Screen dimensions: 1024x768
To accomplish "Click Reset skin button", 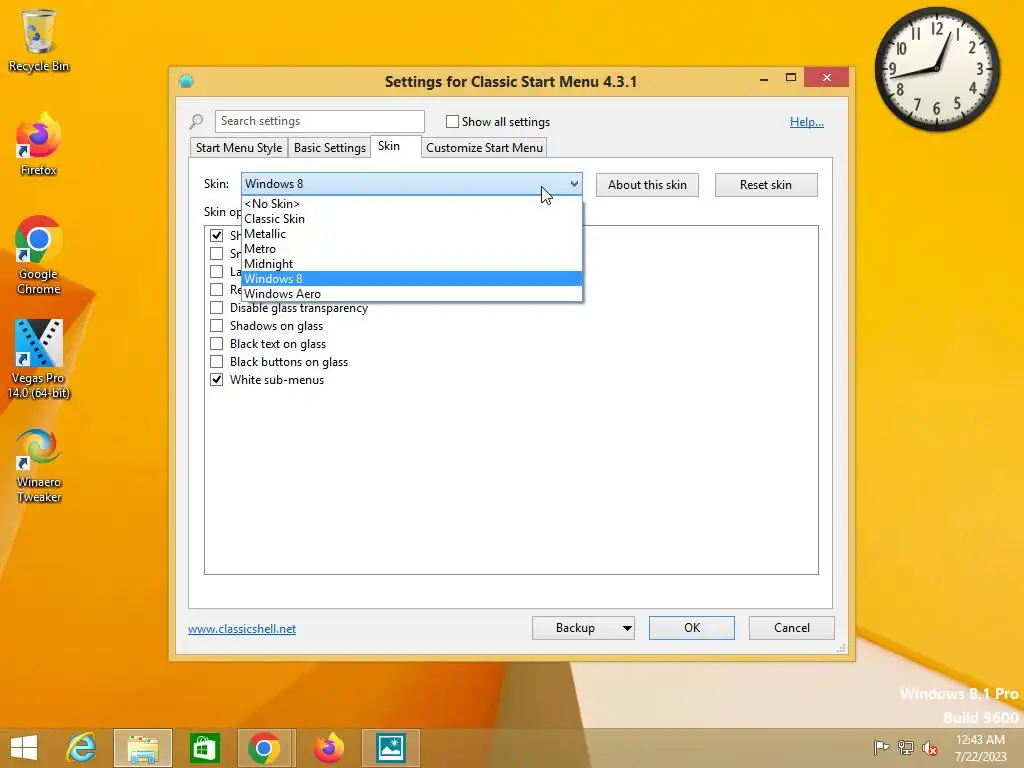I will (765, 185).
